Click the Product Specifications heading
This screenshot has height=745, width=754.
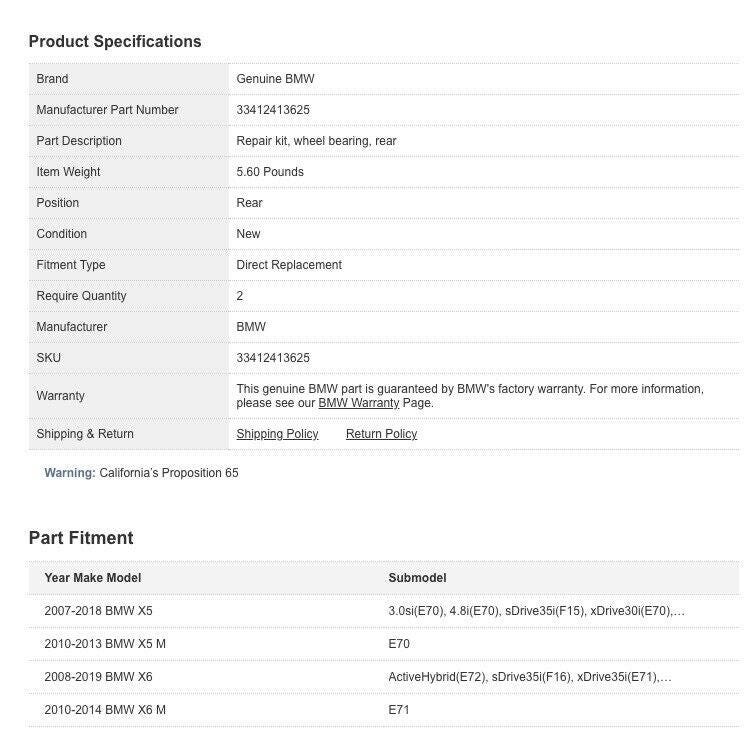coord(115,42)
